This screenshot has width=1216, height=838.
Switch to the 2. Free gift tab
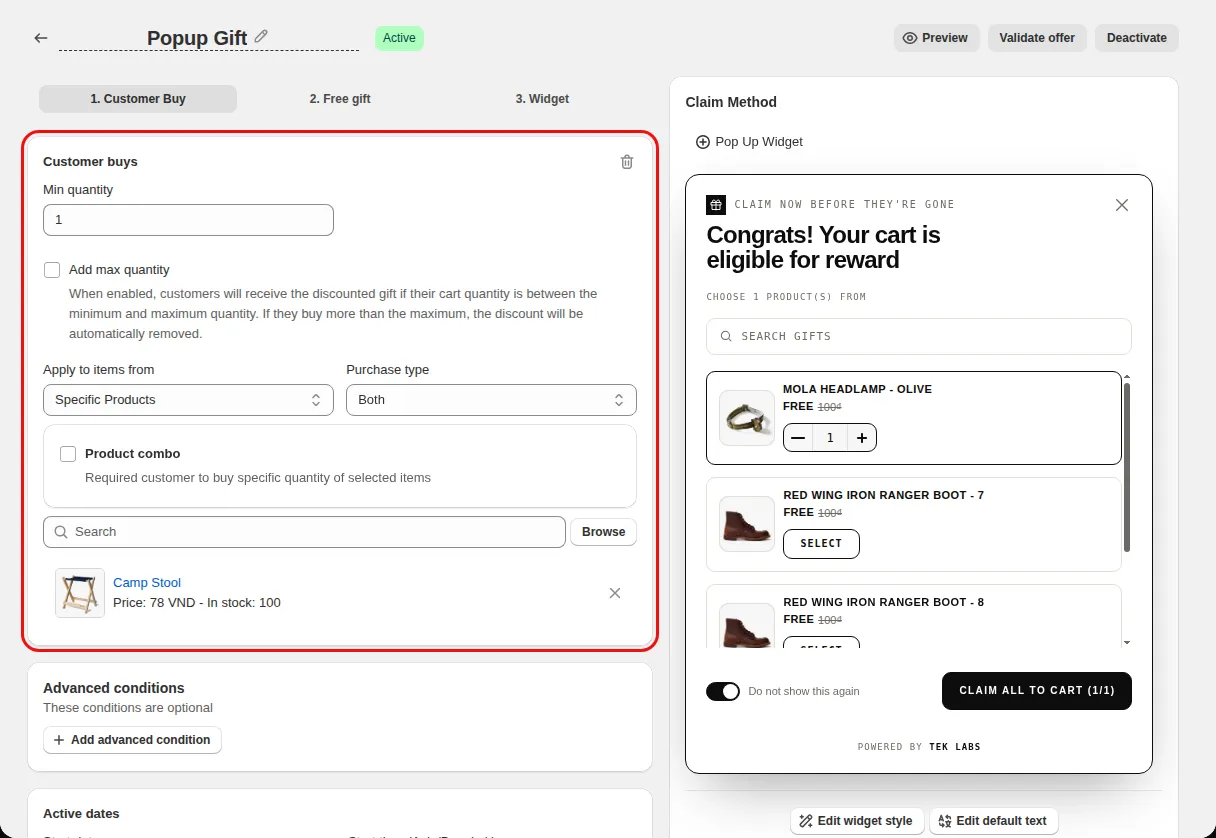(340, 99)
